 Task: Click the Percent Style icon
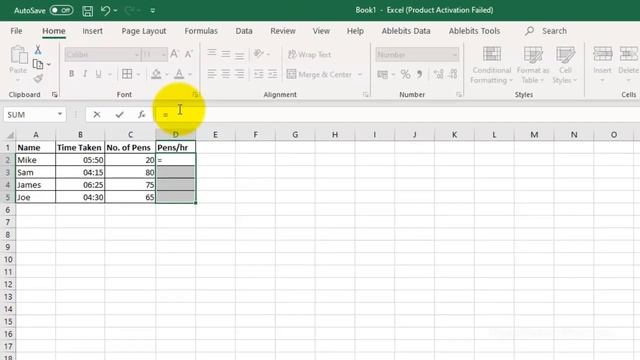point(405,74)
